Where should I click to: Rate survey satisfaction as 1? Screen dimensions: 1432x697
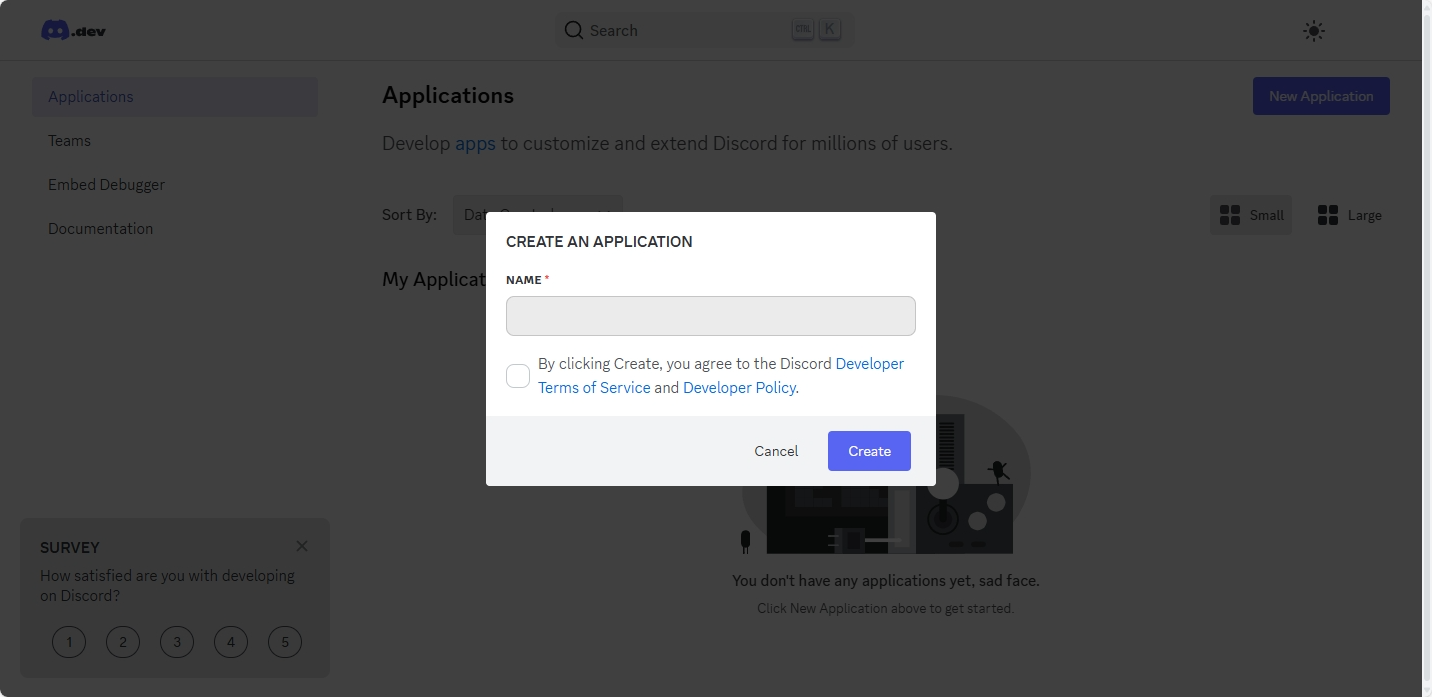coord(69,642)
